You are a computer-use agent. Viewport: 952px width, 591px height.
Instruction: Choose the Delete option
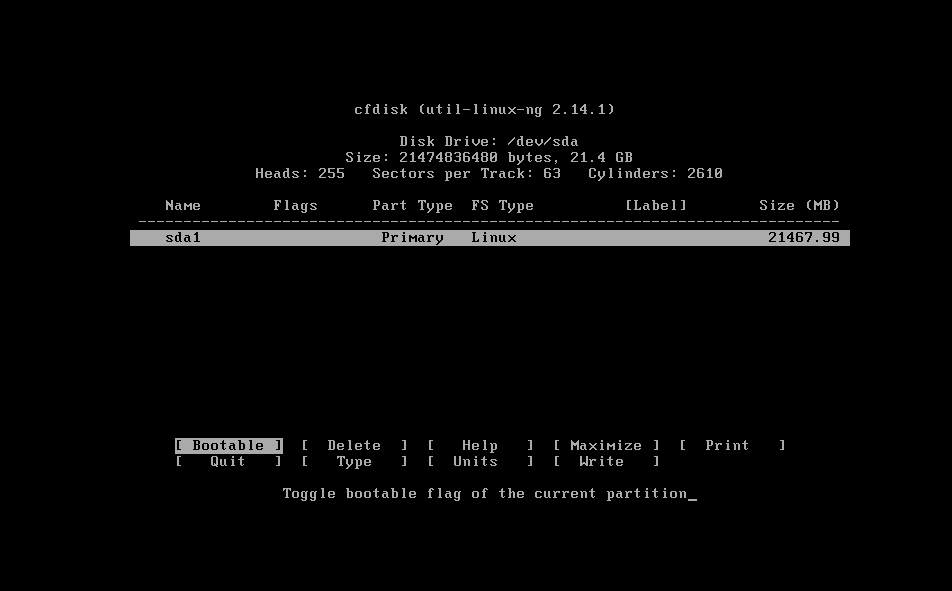pyautogui.click(x=355, y=446)
